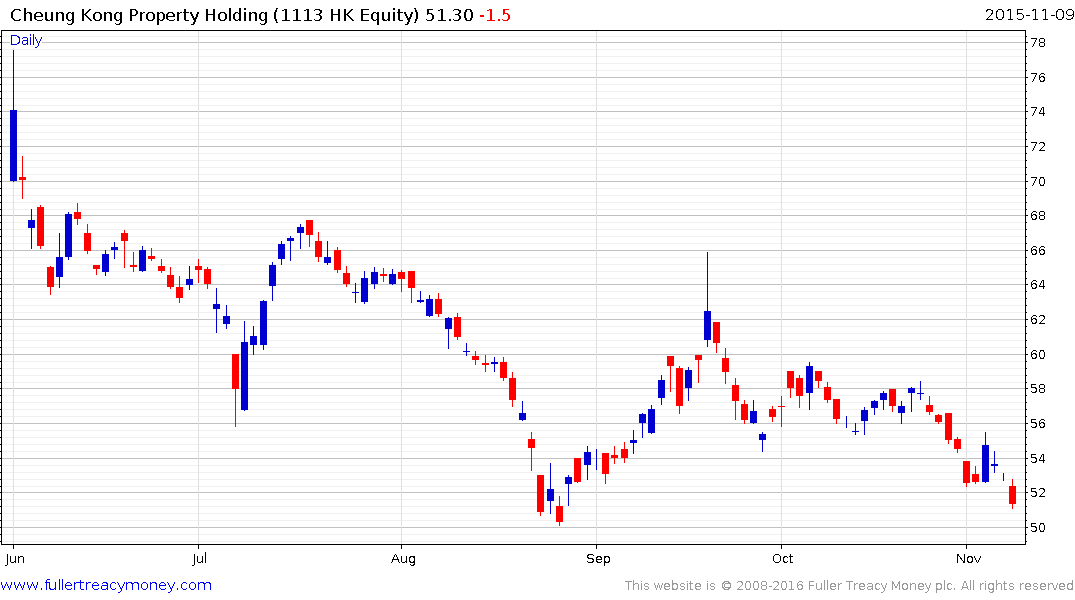Click the 66 price axis label

[1037, 251]
